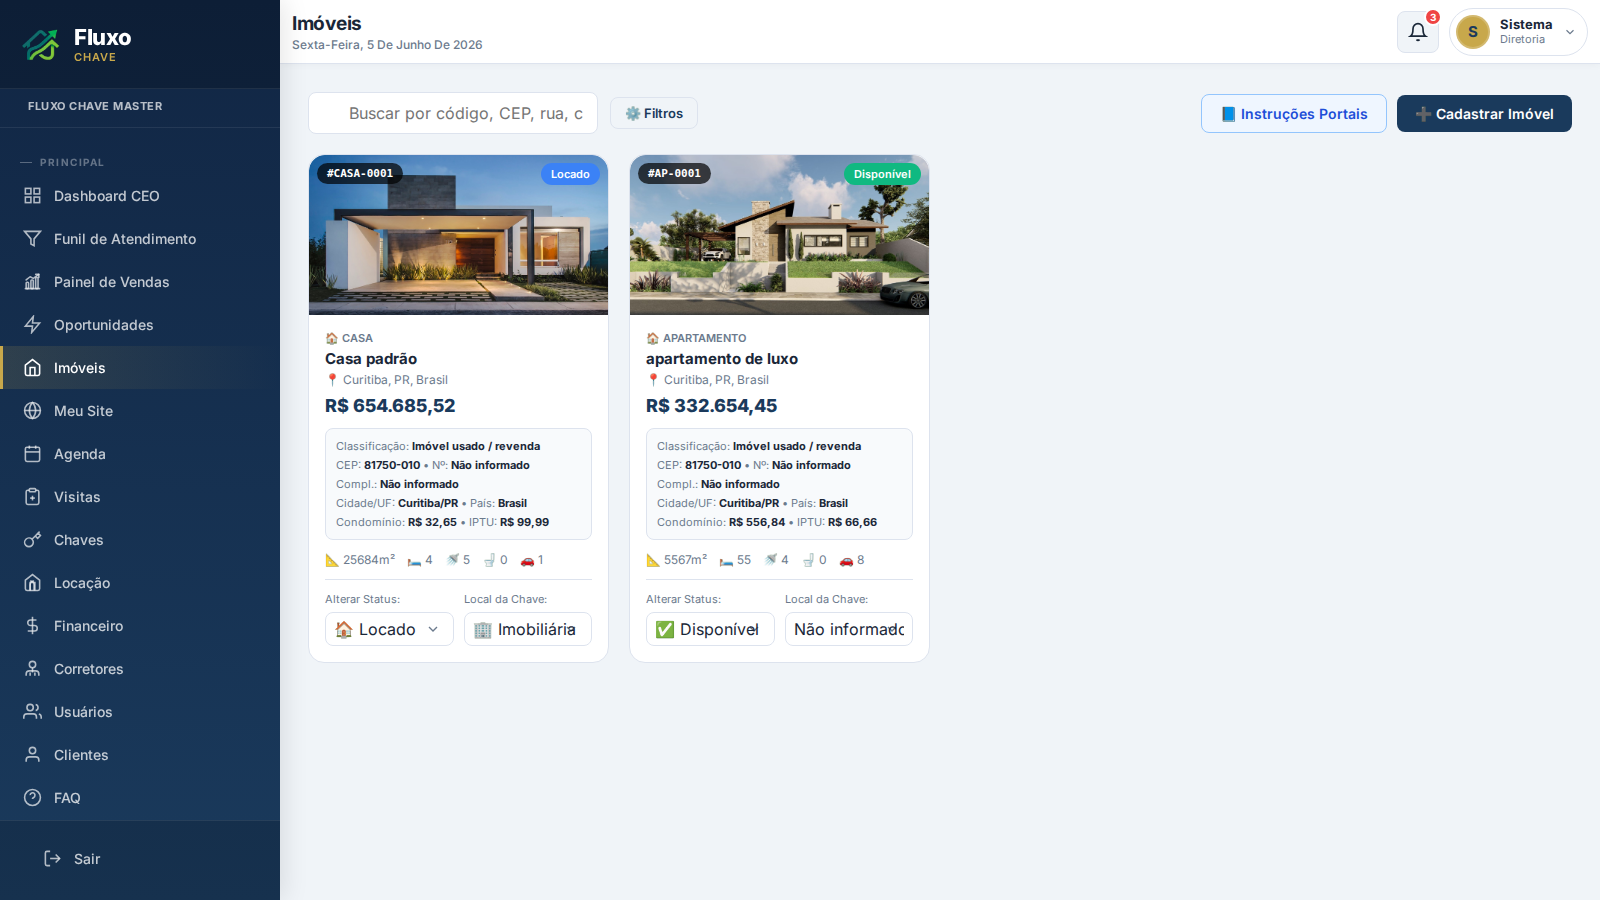Image resolution: width=1600 pixels, height=900 pixels.
Task: Click the Agenda calendar icon
Action: pyautogui.click(x=32, y=454)
